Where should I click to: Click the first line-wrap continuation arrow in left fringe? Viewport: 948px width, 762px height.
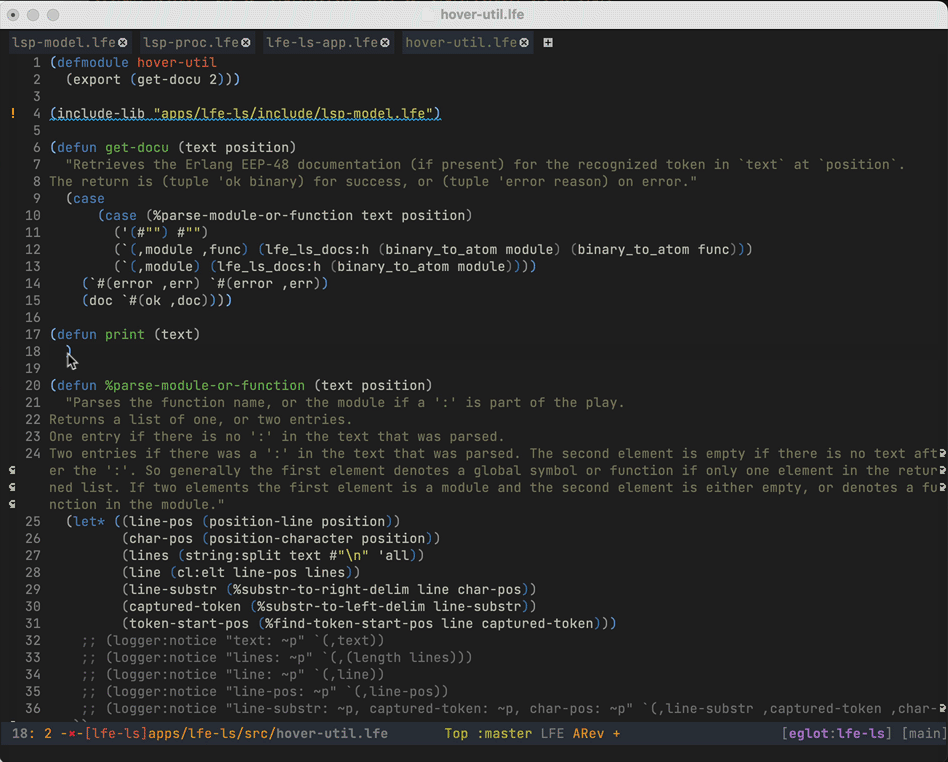point(12,471)
